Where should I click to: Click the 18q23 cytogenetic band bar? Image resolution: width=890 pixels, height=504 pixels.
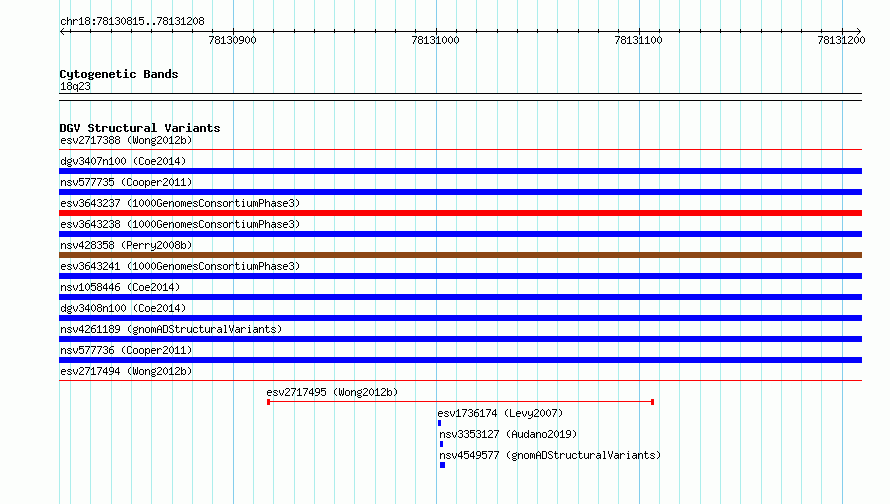pos(460,97)
